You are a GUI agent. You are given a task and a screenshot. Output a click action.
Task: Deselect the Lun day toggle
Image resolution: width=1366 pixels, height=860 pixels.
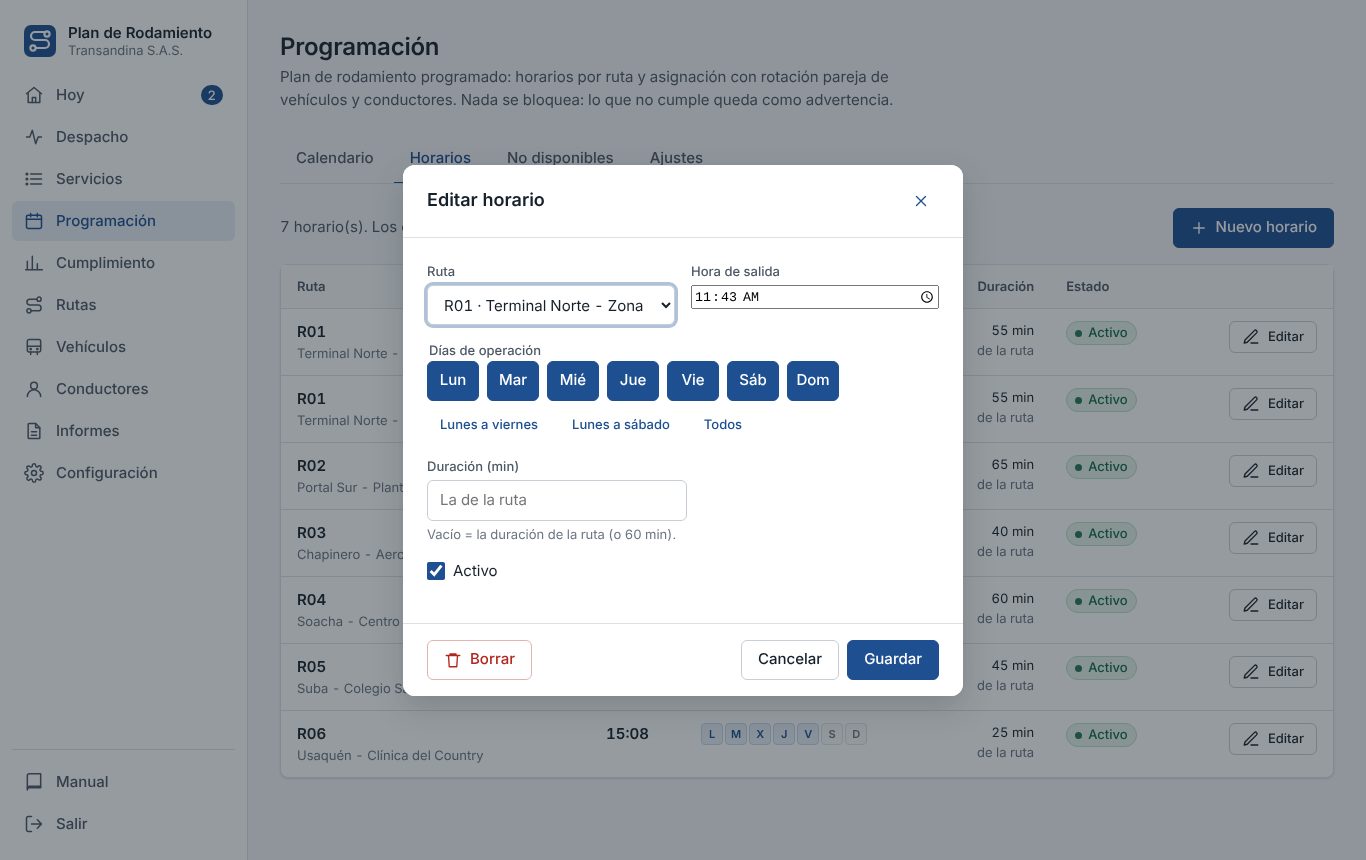click(453, 381)
